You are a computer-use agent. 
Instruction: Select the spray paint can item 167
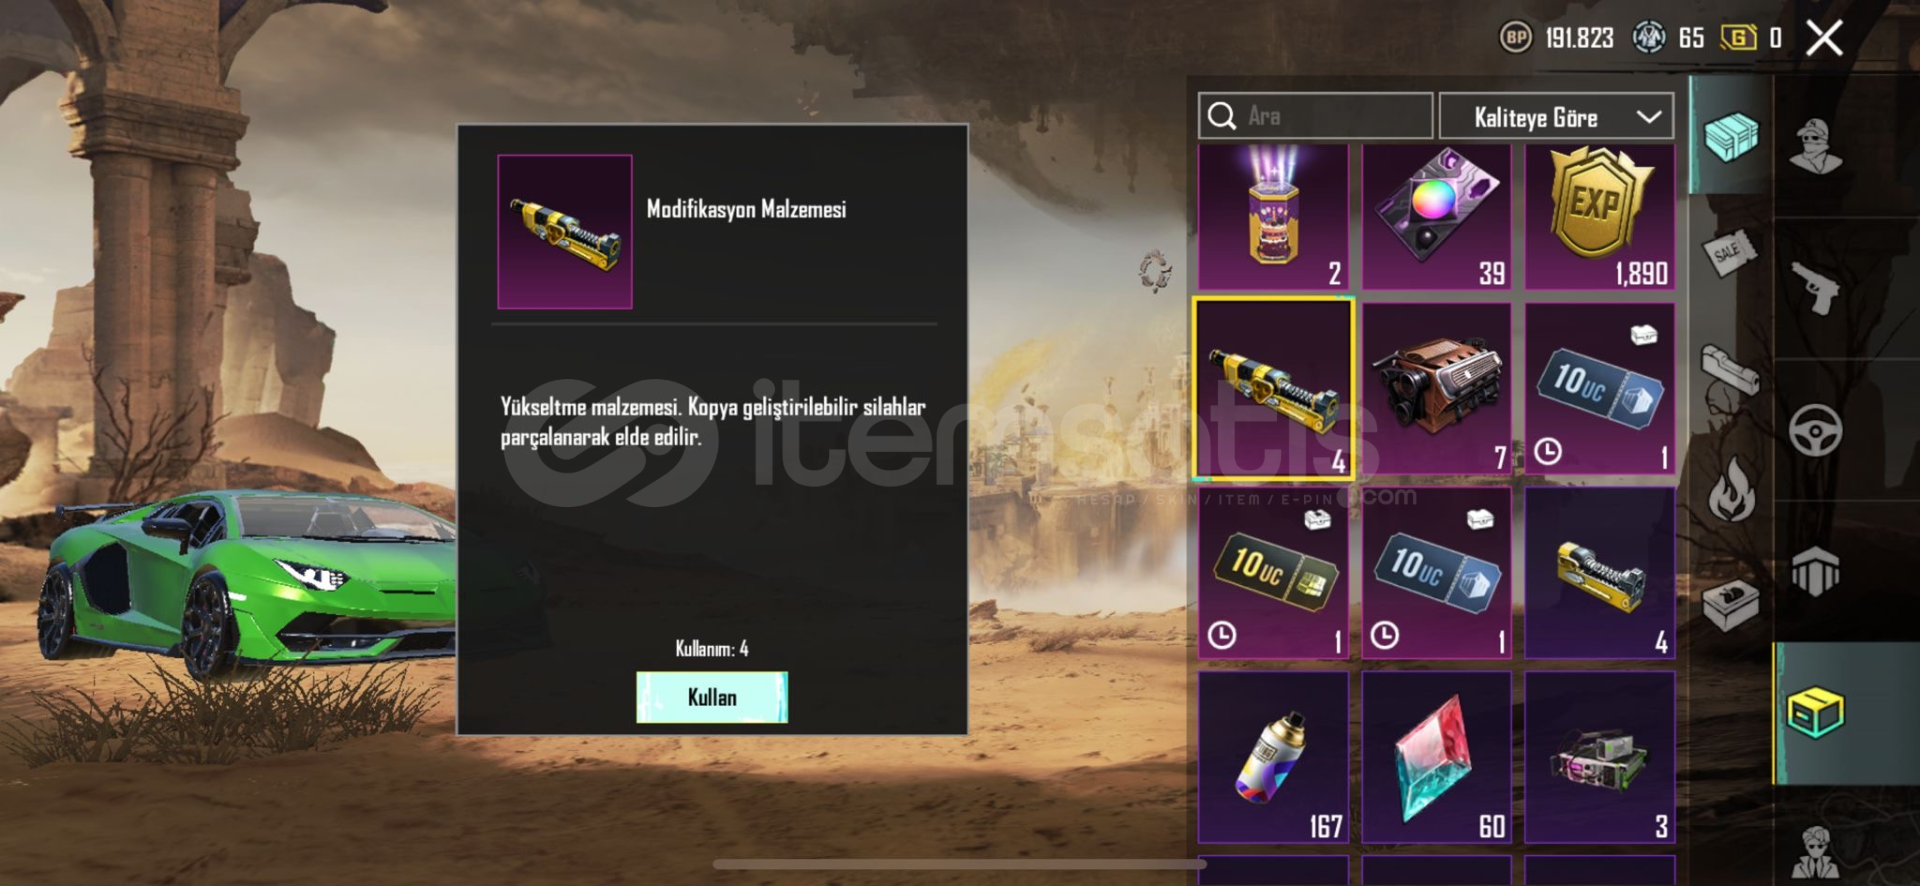click(x=1273, y=757)
